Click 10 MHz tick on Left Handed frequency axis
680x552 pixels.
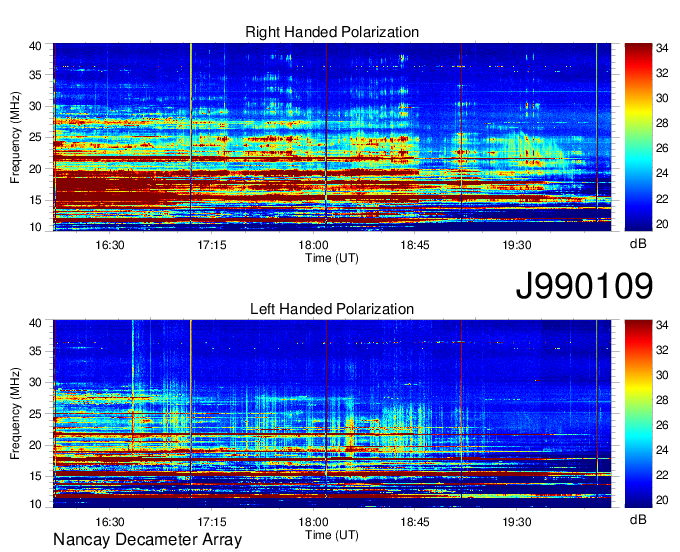coord(35,504)
